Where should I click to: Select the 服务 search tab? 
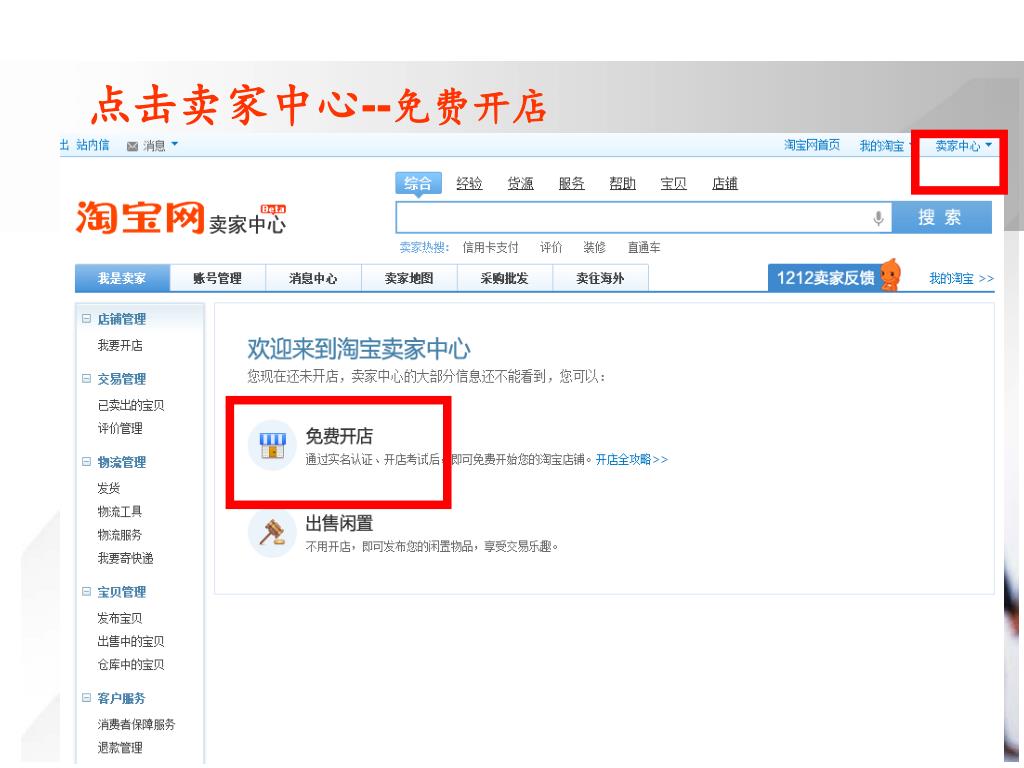tap(571, 184)
